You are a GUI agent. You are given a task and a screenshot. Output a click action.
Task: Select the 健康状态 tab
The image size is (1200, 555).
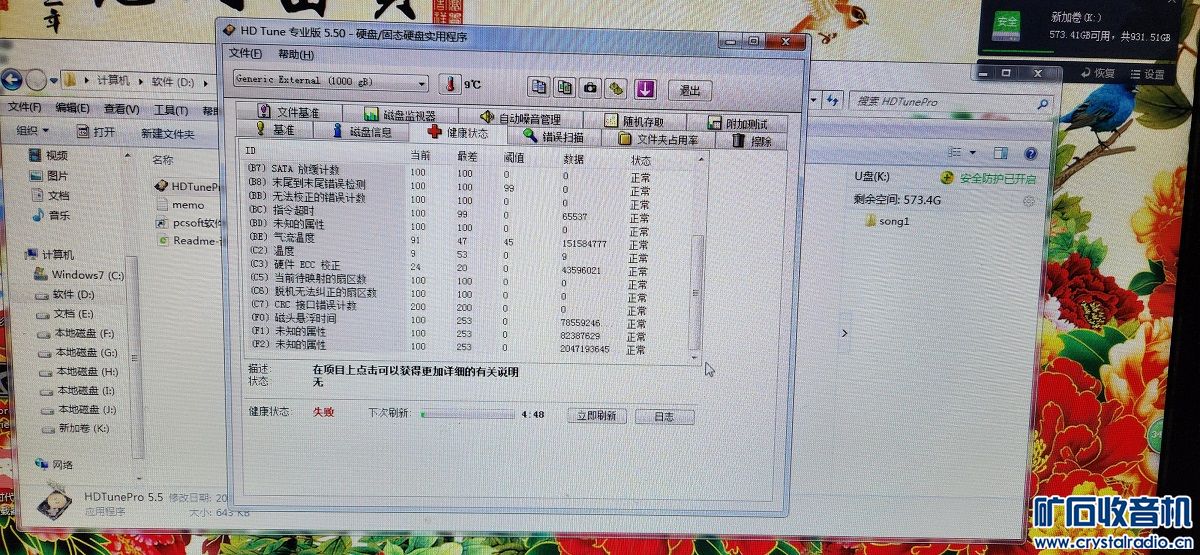point(458,133)
